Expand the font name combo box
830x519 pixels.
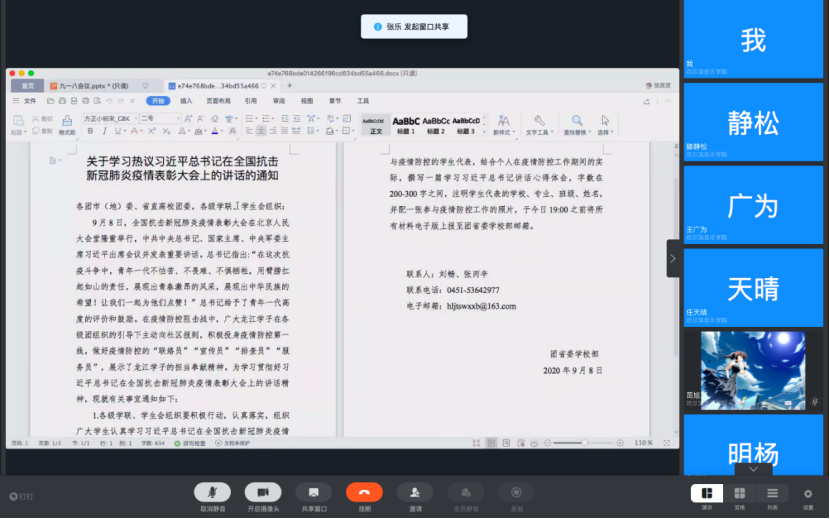131,118
